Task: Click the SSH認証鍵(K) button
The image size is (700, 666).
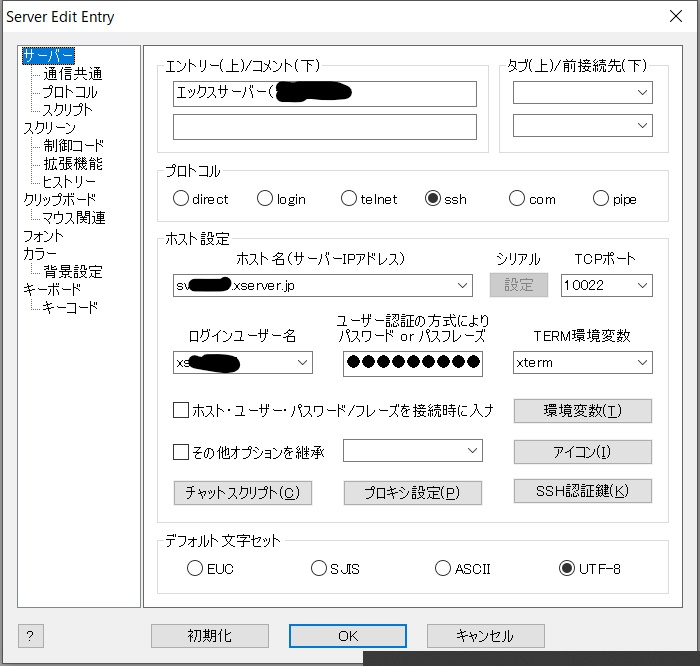Action: (582, 491)
